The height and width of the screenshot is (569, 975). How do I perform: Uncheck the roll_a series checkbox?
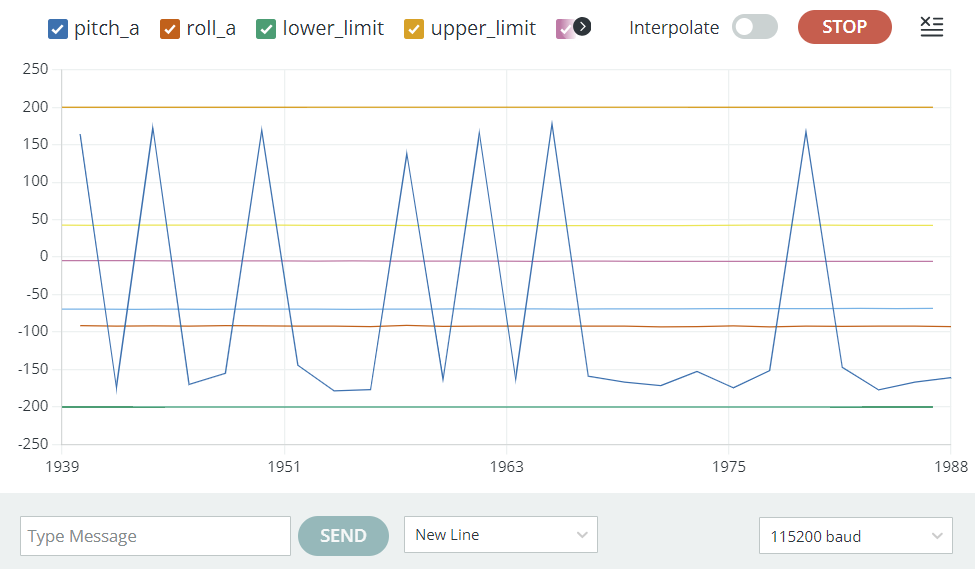click(170, 29)
